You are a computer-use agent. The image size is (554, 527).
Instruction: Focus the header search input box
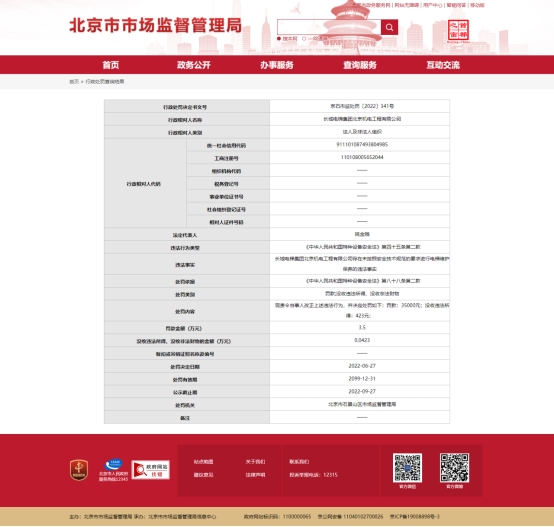329,27
